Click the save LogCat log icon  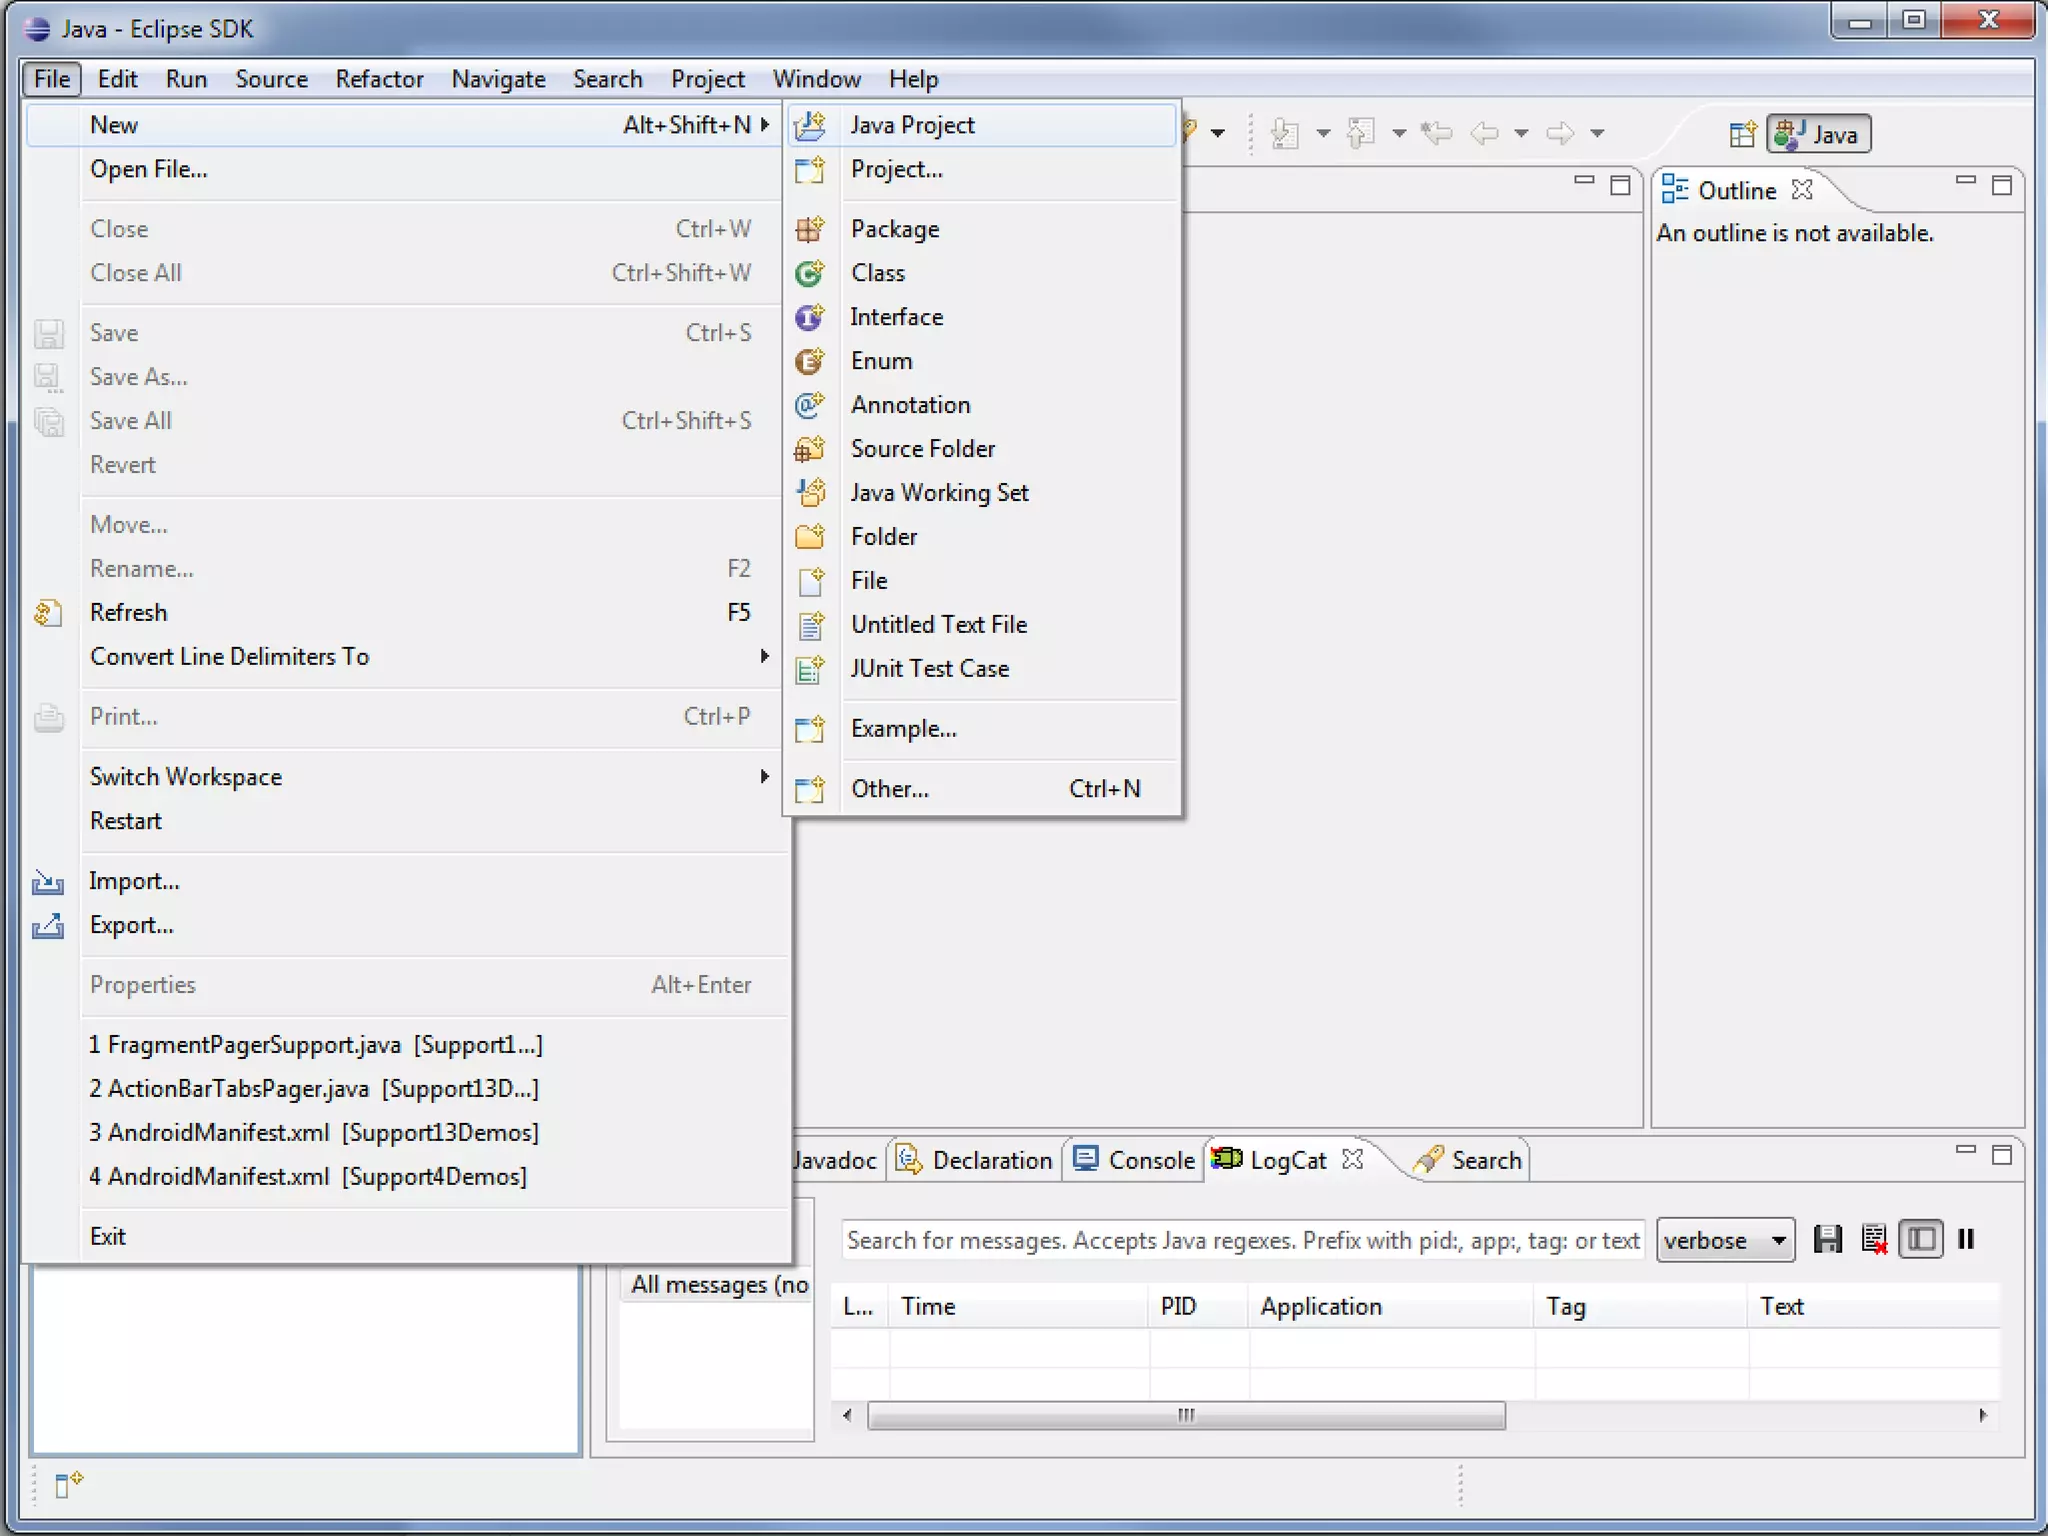click(1827, 1240)
